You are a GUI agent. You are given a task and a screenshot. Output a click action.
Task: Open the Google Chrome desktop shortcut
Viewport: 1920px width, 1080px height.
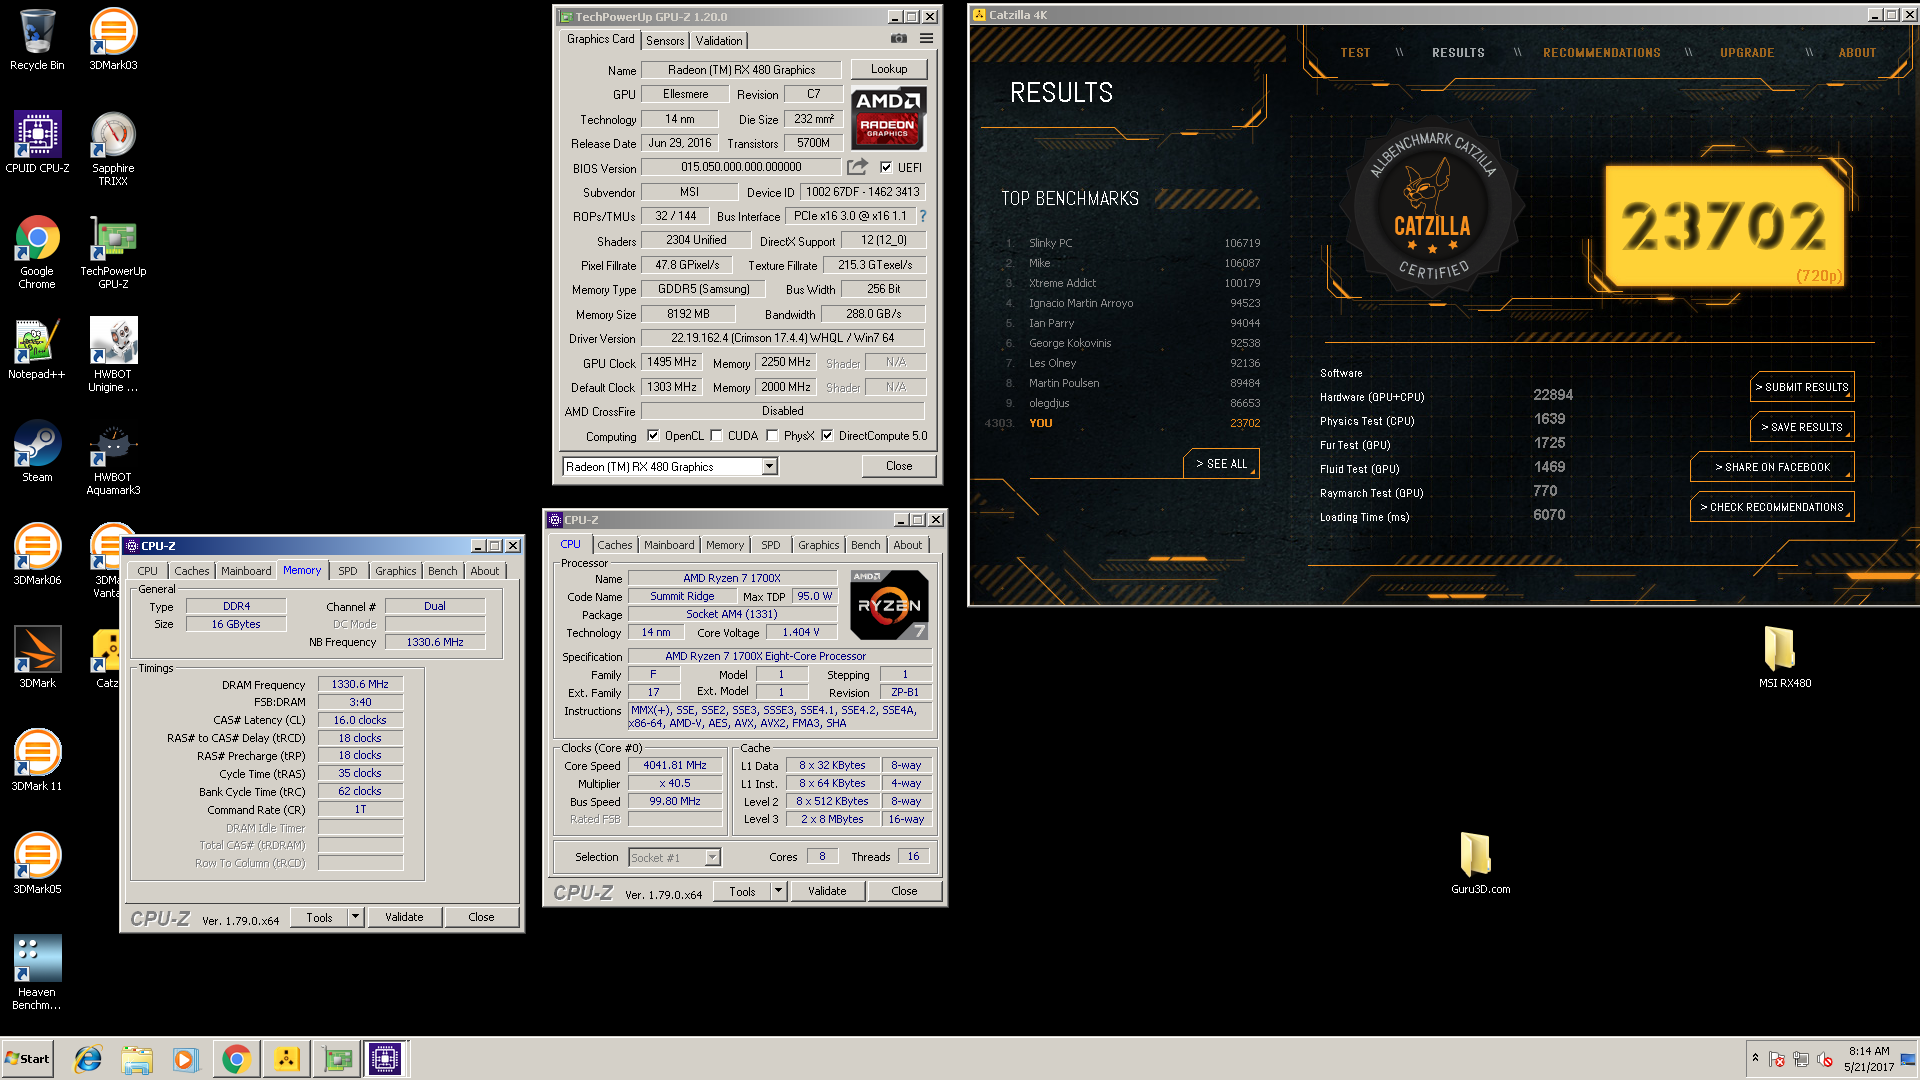click(37, 252)
